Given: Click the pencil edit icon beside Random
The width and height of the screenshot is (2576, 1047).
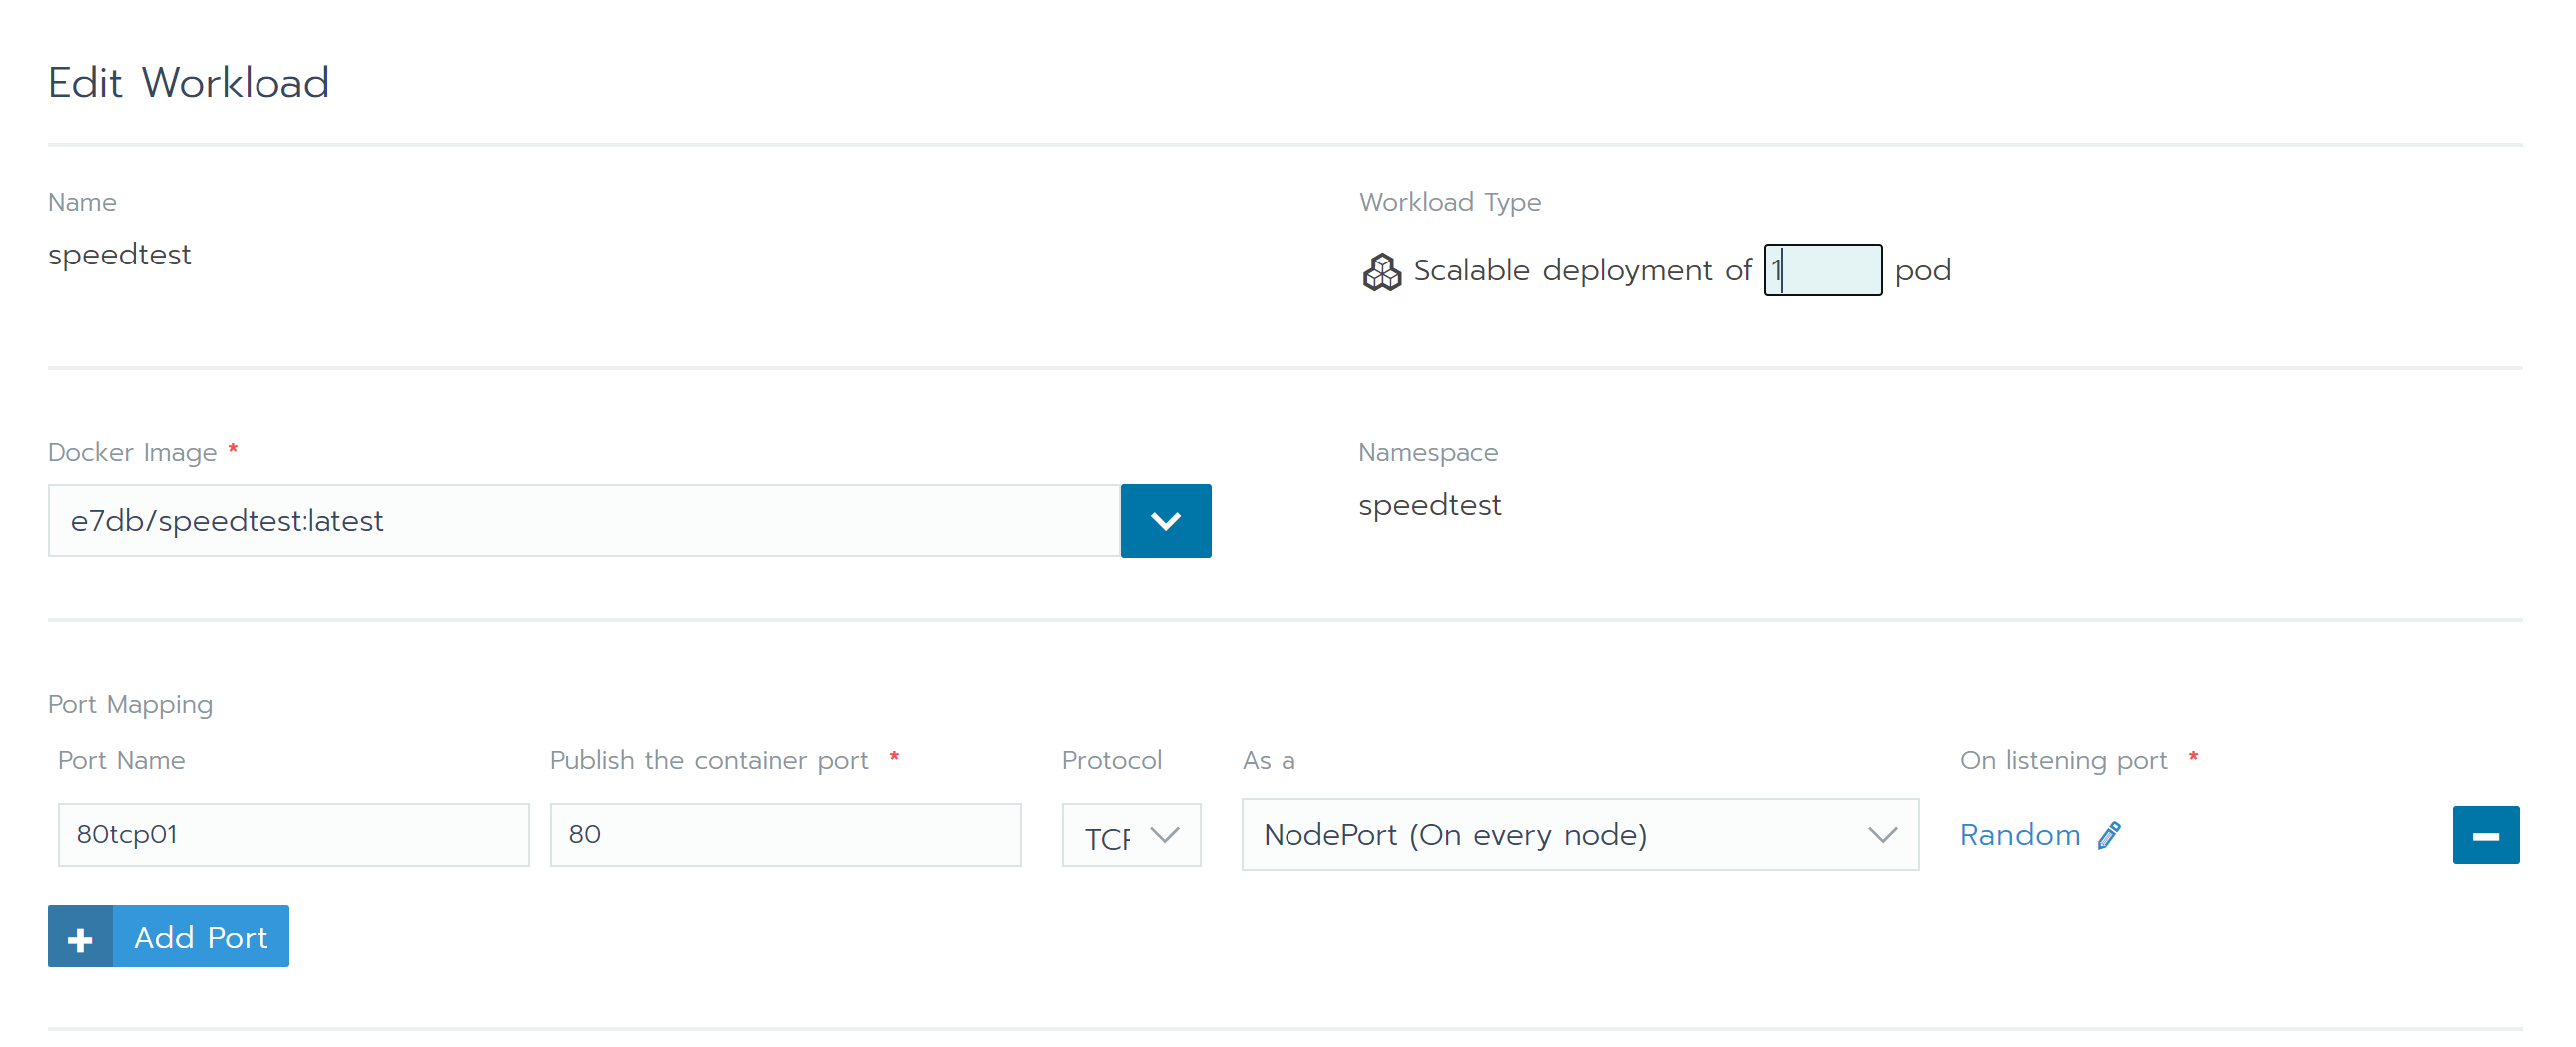Looking at the screenshot, I should [2109, 835].
